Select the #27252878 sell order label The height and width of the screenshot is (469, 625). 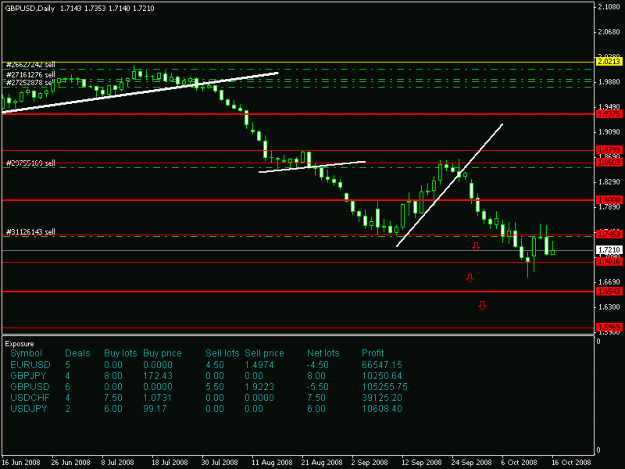click(x=30, y=82)
